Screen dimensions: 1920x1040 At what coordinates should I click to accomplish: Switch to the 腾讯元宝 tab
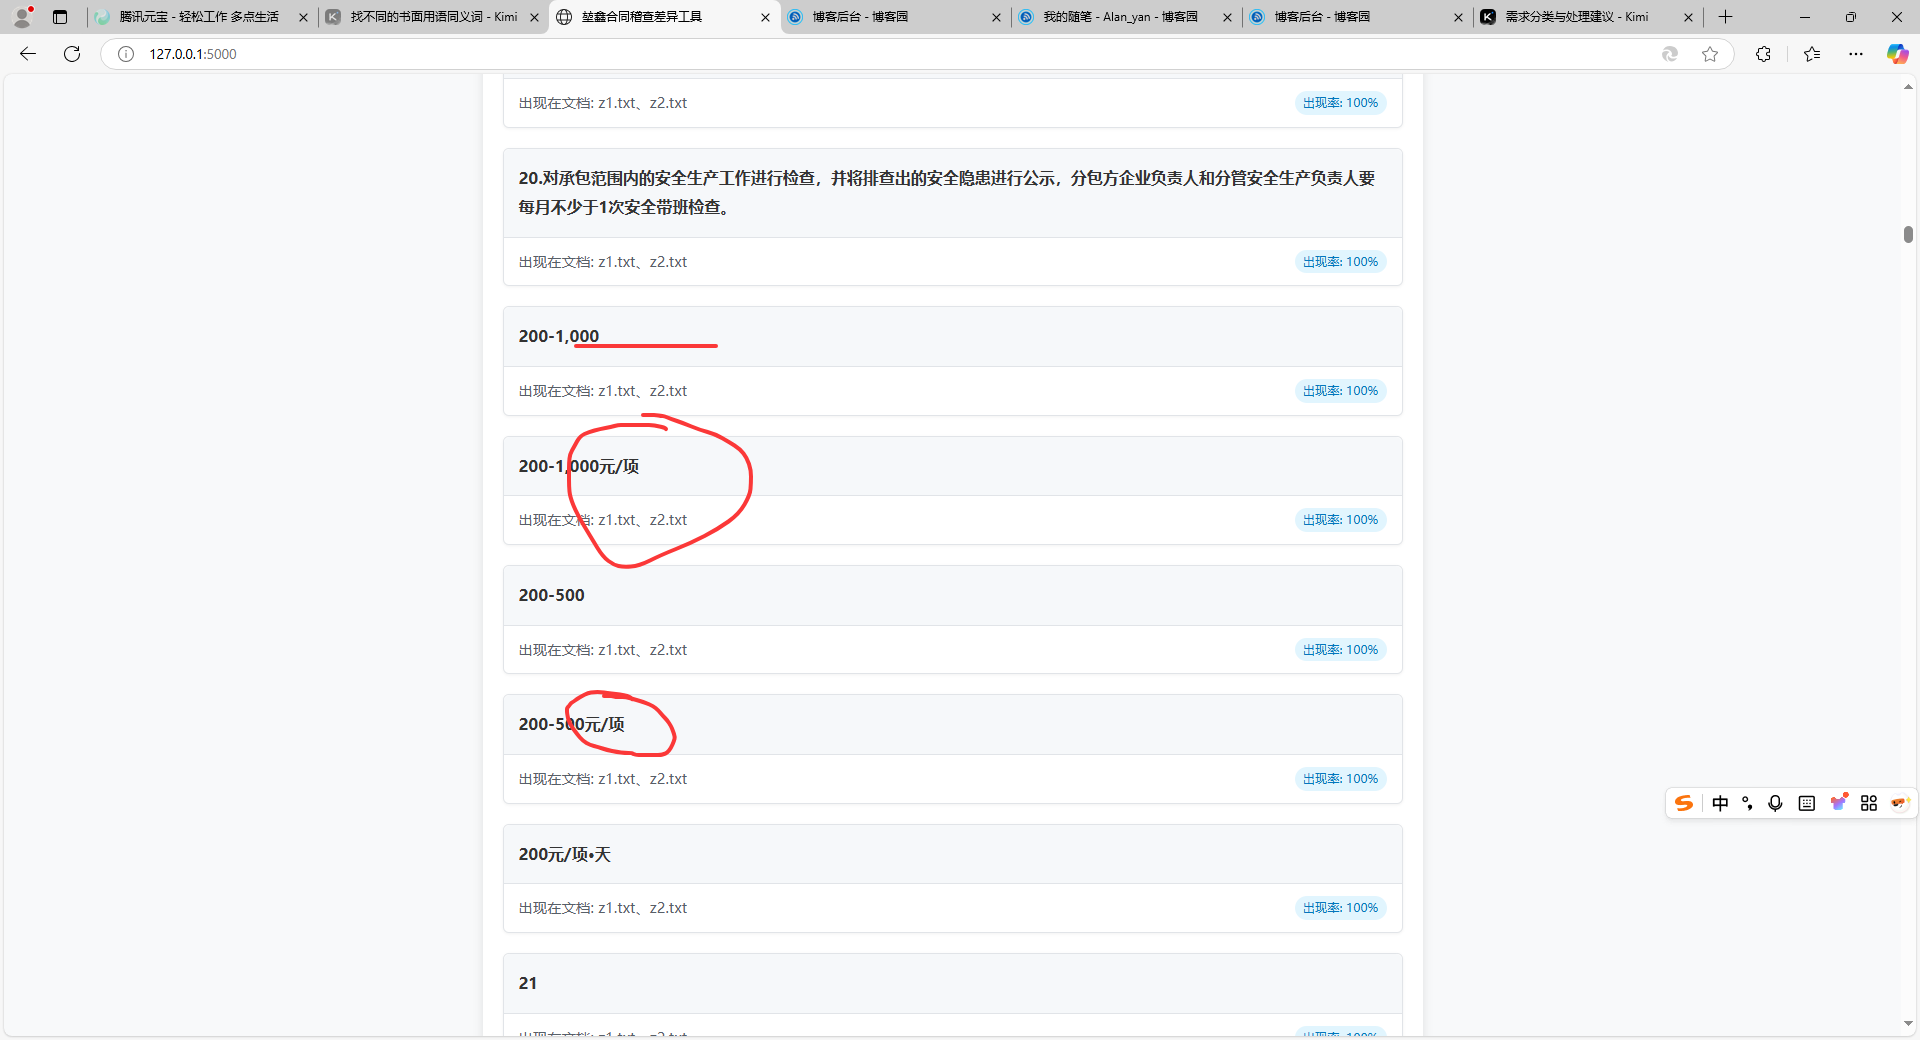[x=201, y=17]
